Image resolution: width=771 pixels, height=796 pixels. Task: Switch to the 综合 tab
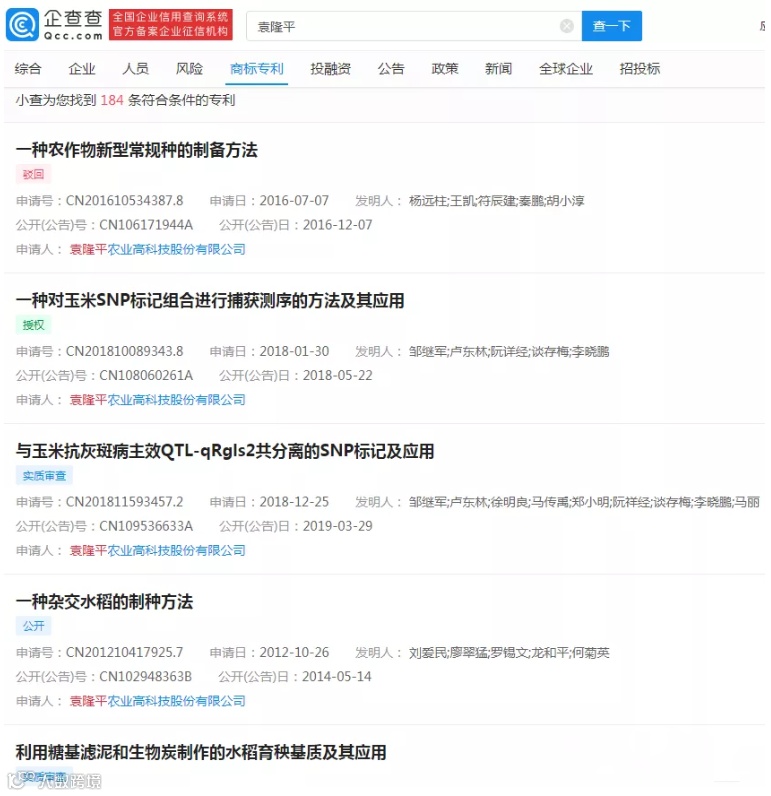coord(28,69)
